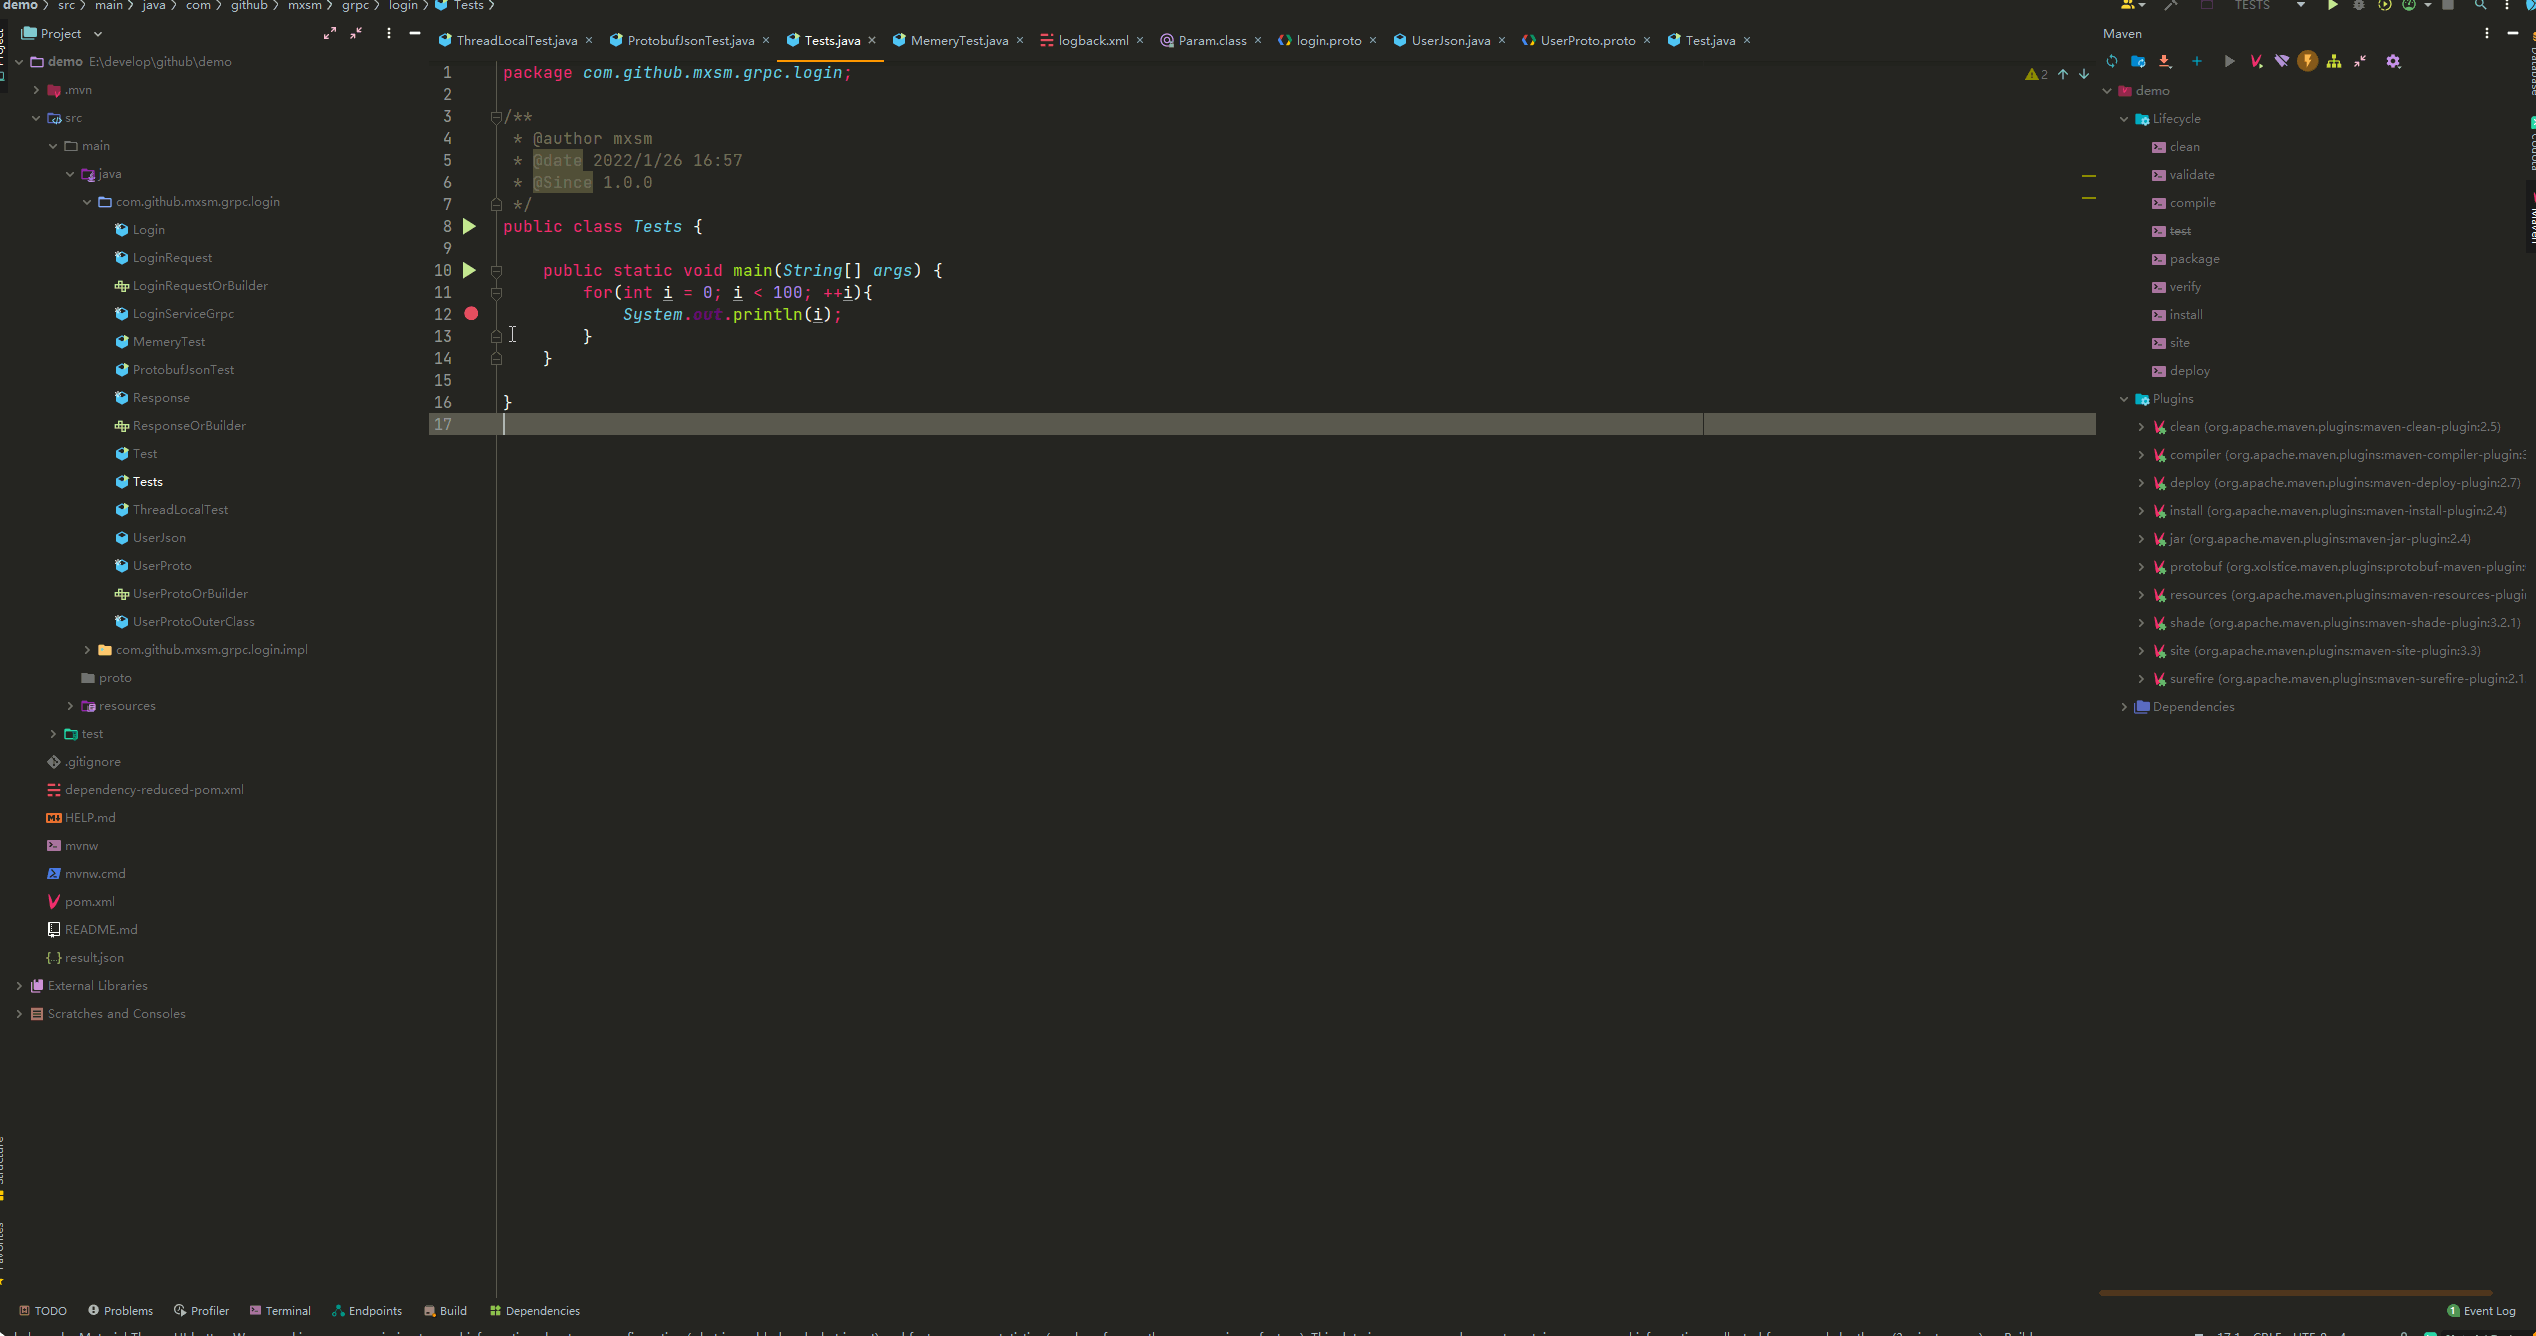Click Maven panel horizontal scrollbar
This screenshot has width=2536, height=1336.
pyautogui.click(x=2295, y=1293)
